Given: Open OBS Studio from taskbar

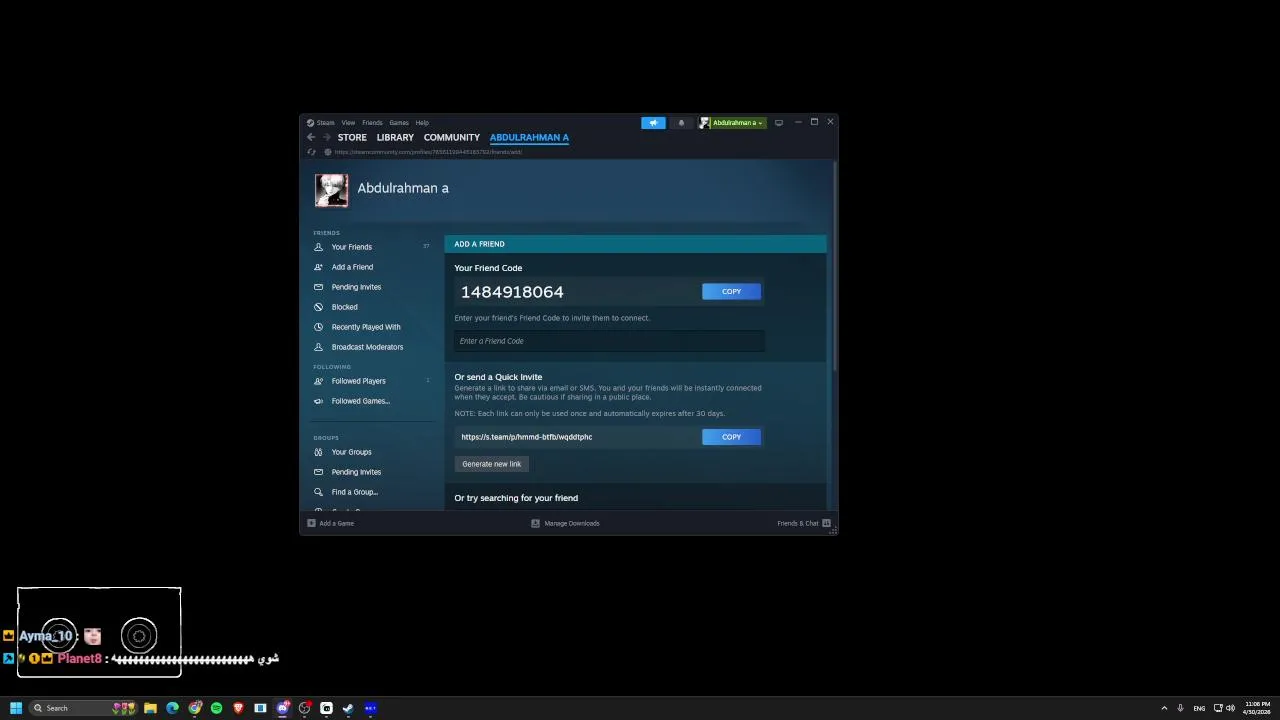Looking at the screenshot, I should tap(305, 708).
